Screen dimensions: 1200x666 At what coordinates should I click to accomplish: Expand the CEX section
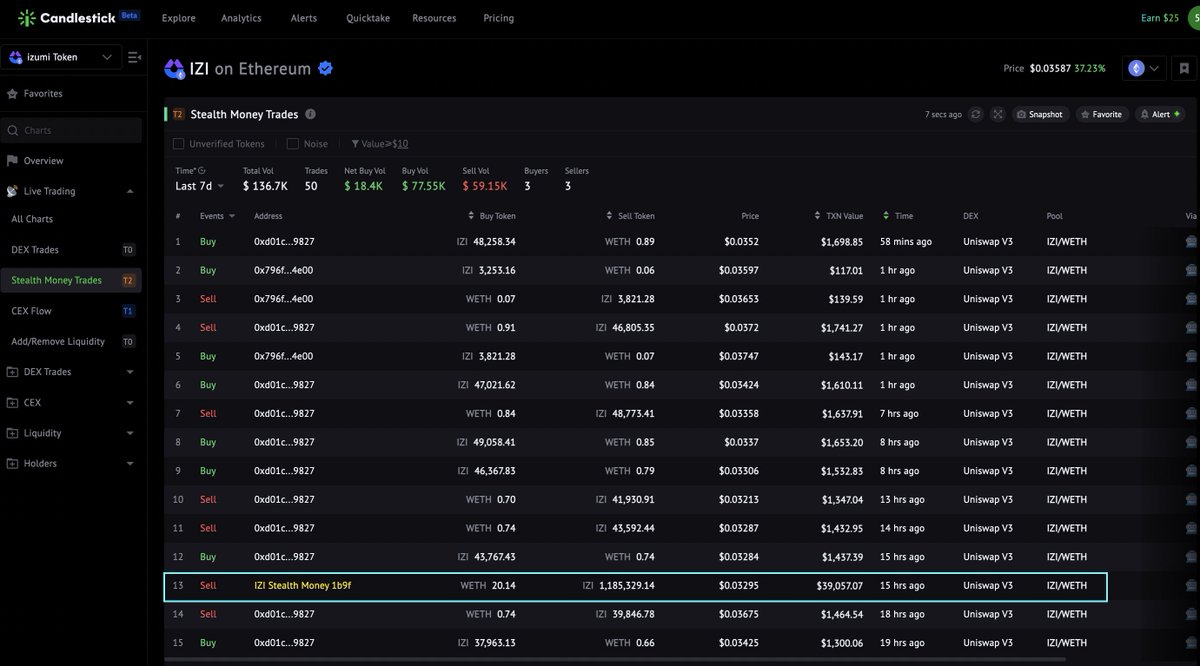(x=130, y=403)
